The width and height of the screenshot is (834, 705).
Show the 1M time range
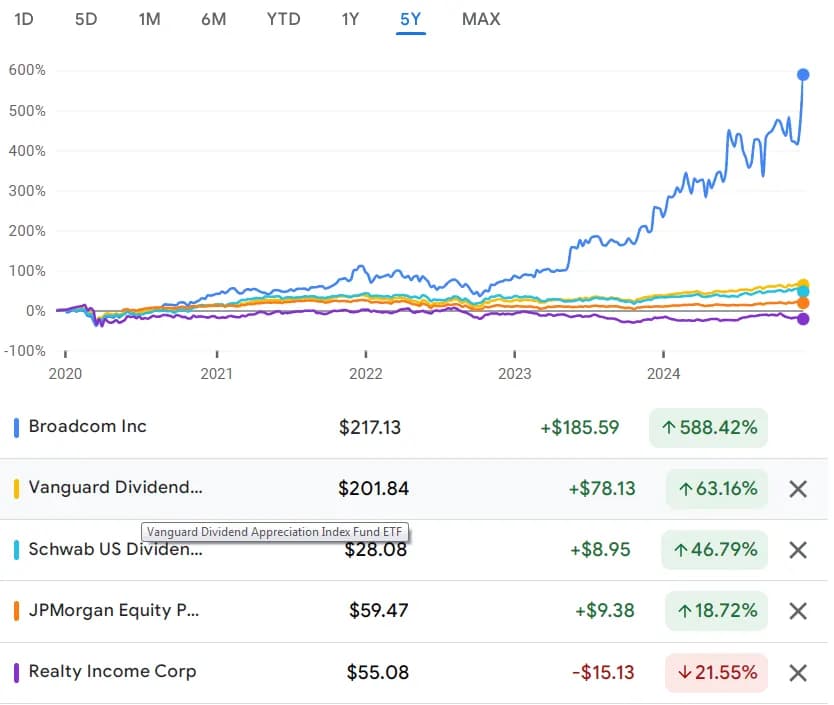click(149, 19)
